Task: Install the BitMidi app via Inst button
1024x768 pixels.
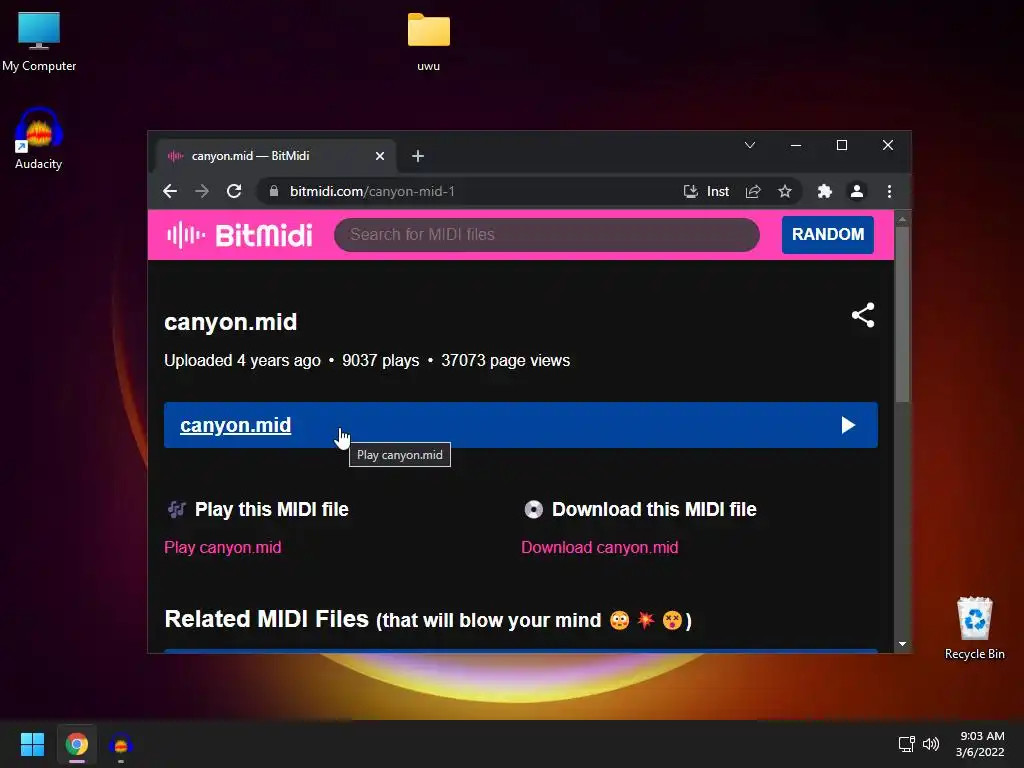Action: click(x=706, y=191)
